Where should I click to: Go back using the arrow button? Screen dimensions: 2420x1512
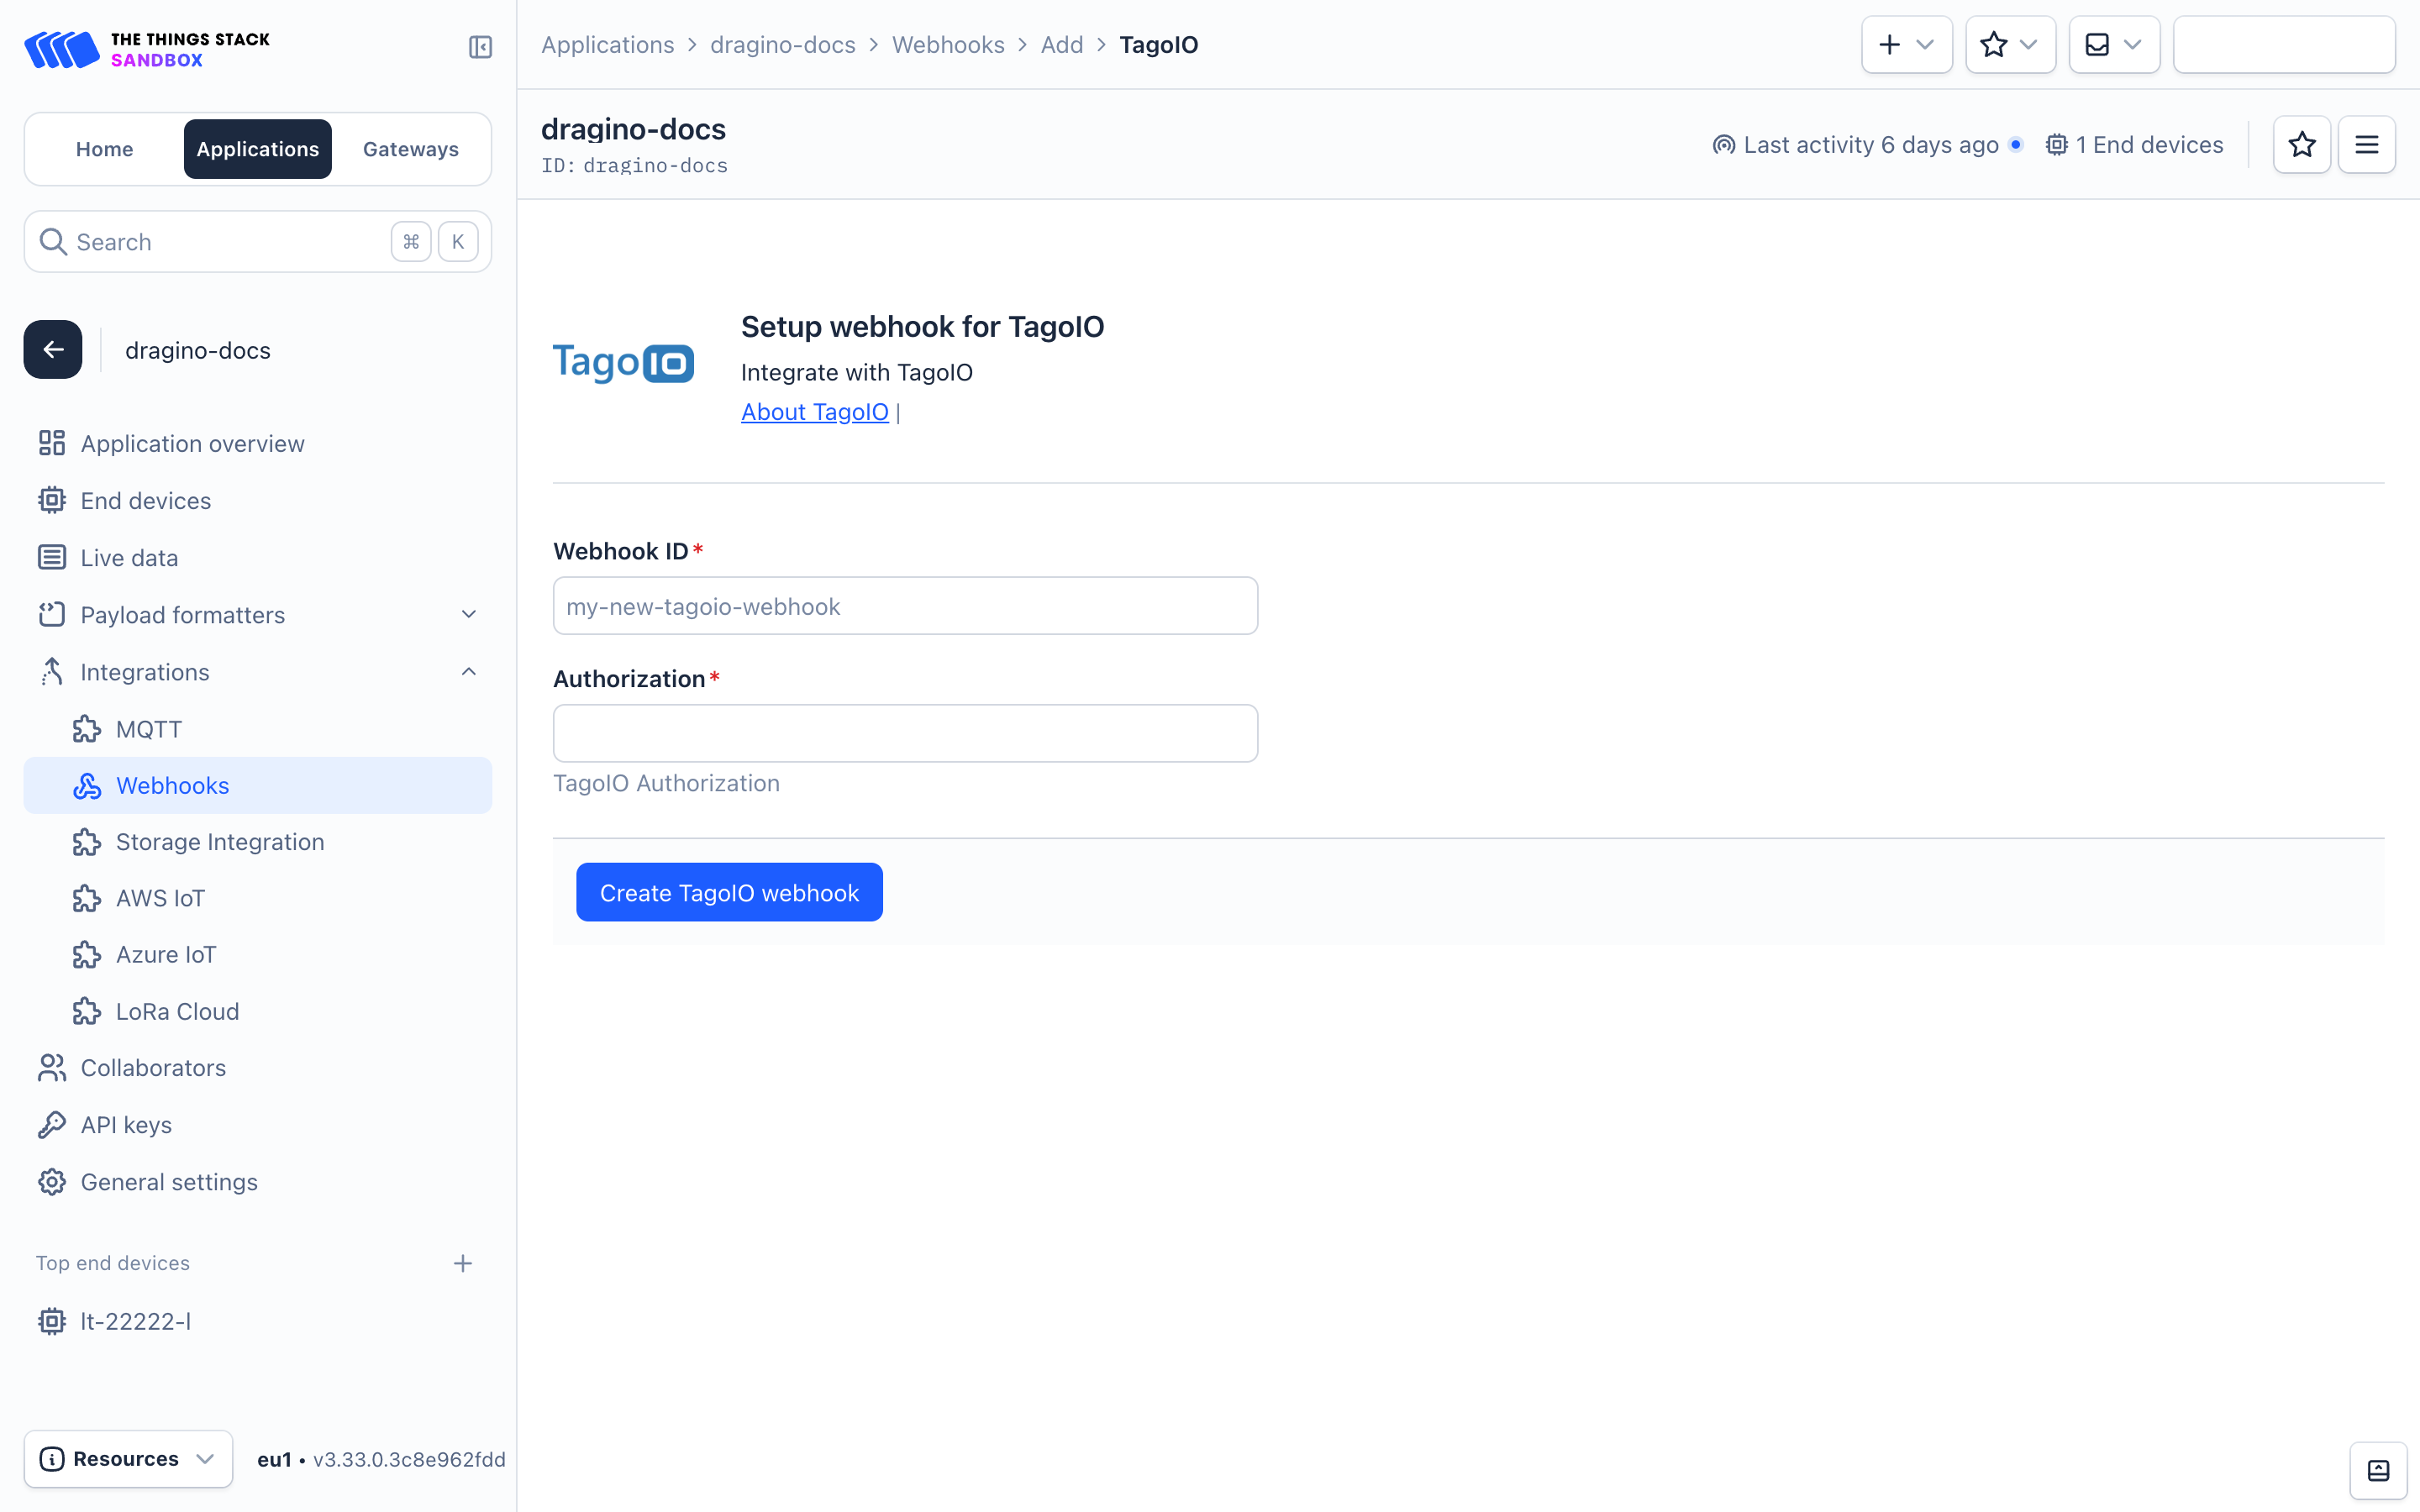point(53,349)
